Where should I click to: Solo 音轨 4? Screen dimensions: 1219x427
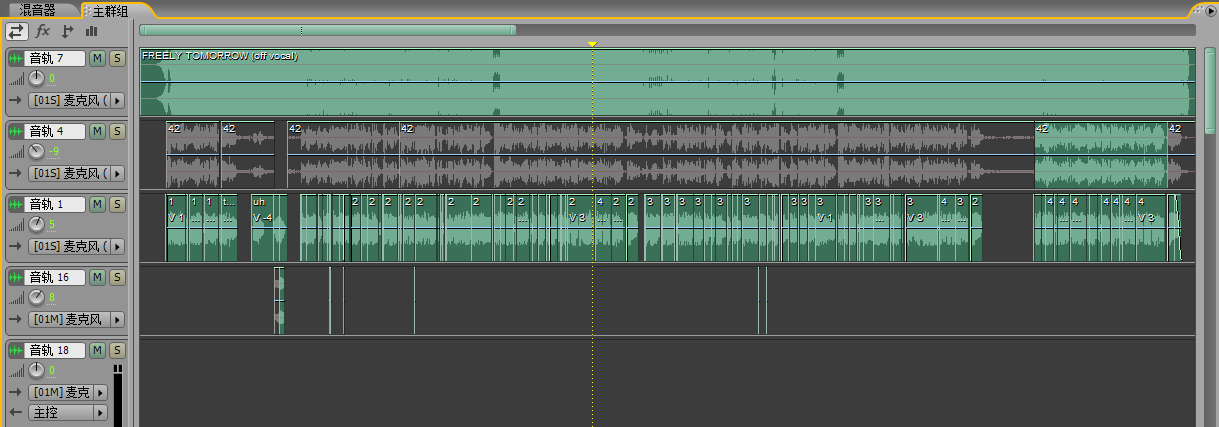(x=117, y=131)
